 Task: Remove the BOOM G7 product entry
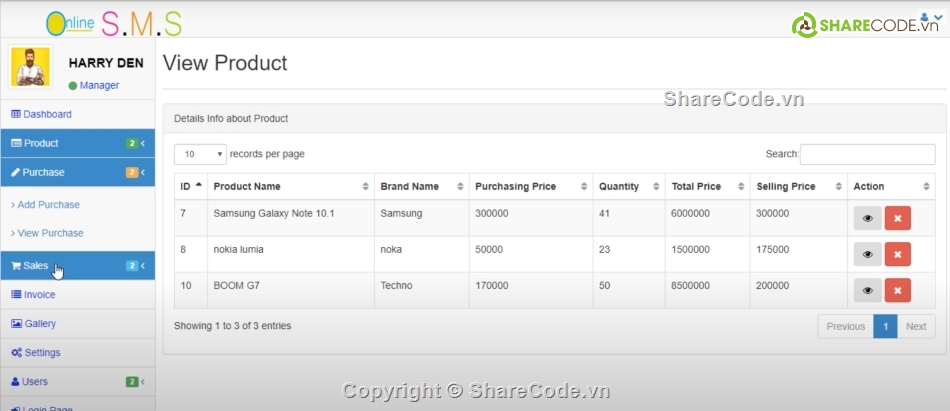coord(897,290)
